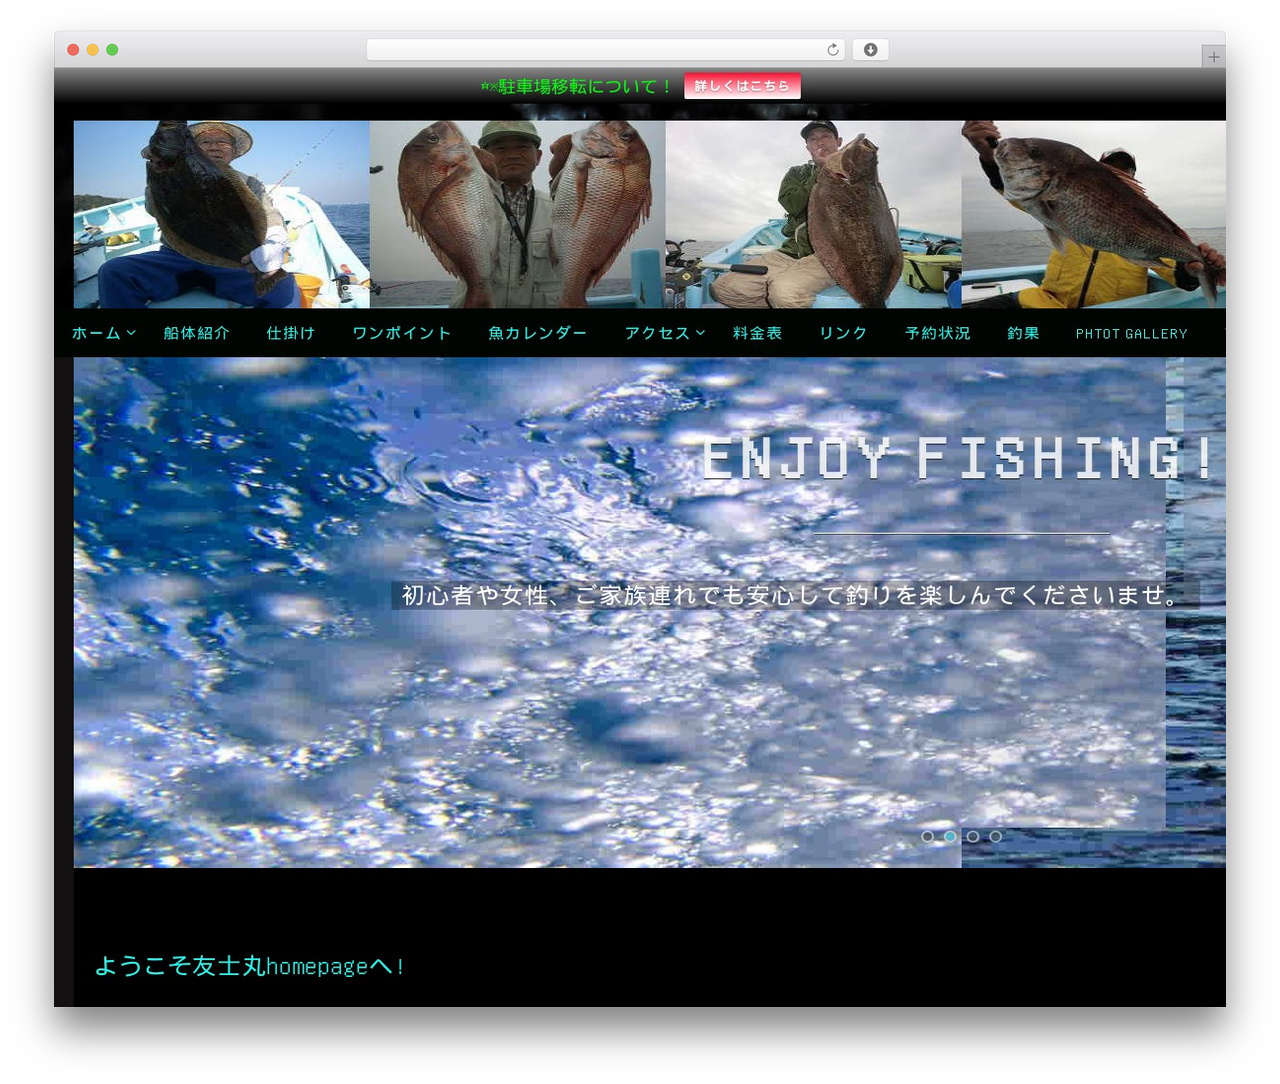Select the first slider dot
Viewport: 1280px width, 1084px height.
coord(928,836)
